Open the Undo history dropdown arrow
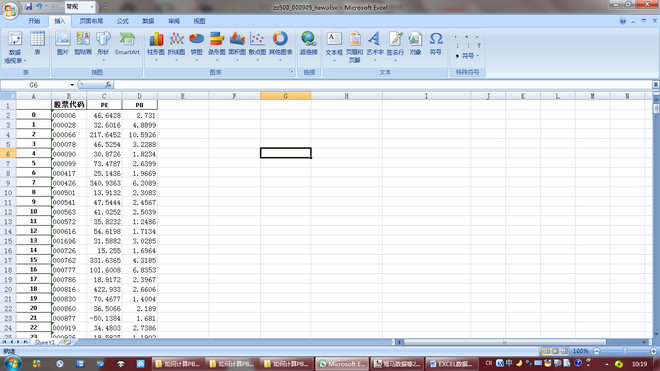The image size is (660, 371). pos(46,6)
